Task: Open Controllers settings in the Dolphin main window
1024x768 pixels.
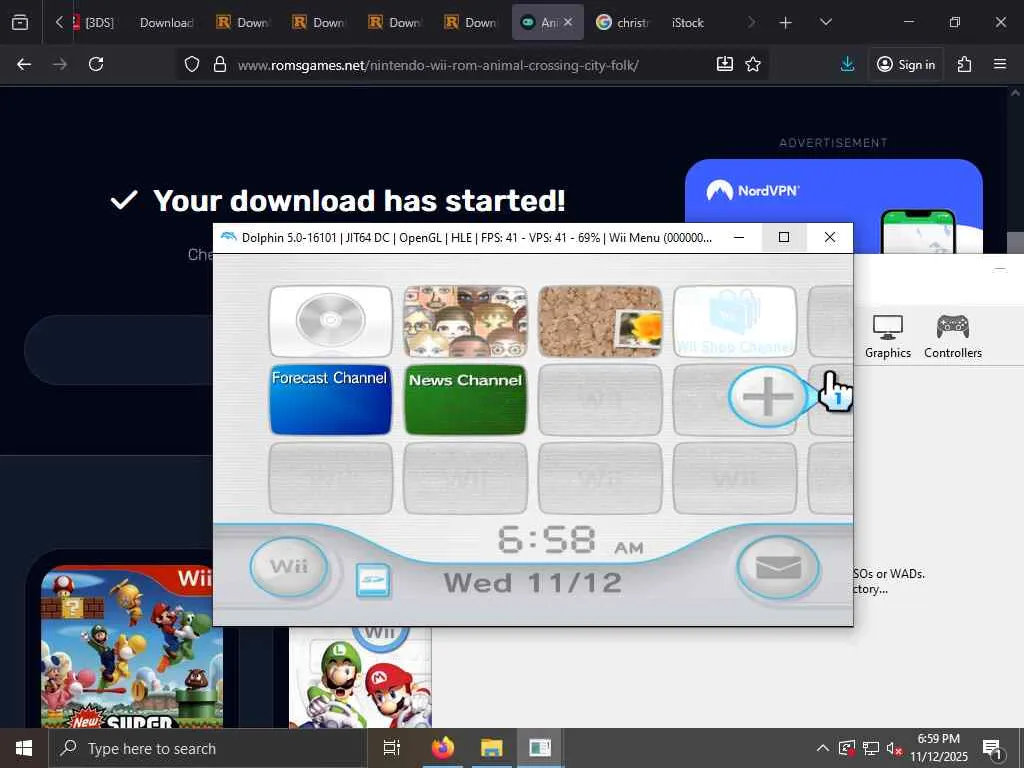Action: (x=953, y=336)
